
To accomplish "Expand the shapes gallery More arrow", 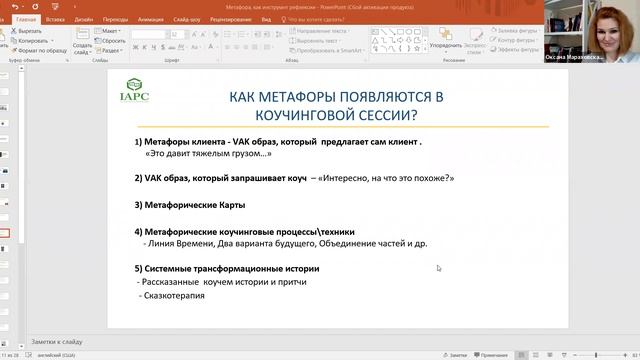I will pyautogui.click(x=425, y=49).
